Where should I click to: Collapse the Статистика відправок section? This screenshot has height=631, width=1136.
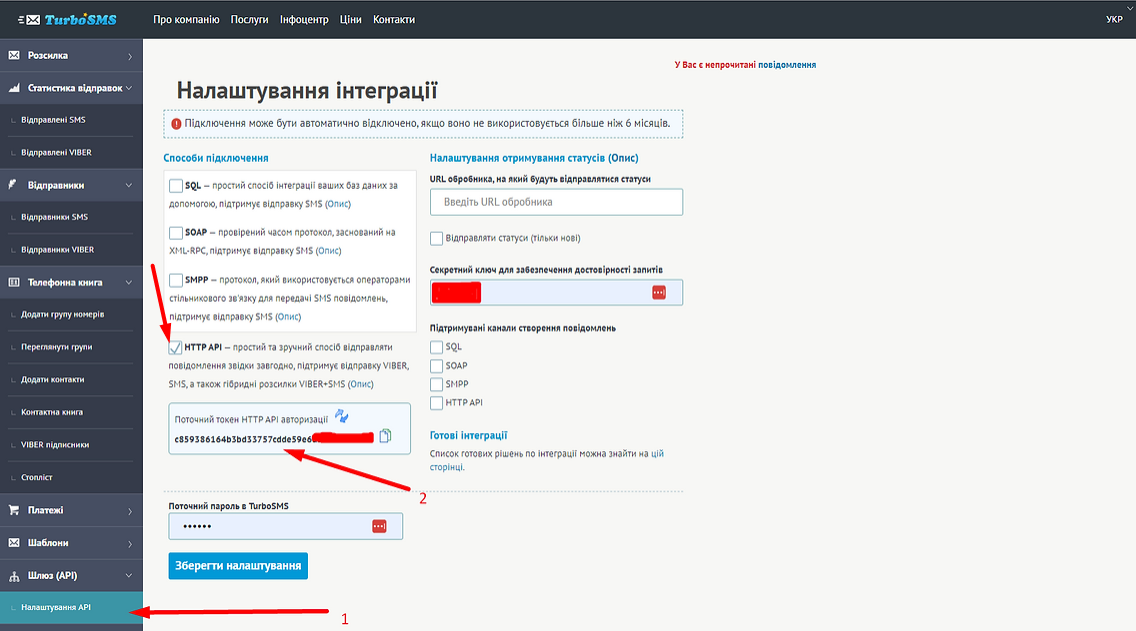tap(129, 88)
